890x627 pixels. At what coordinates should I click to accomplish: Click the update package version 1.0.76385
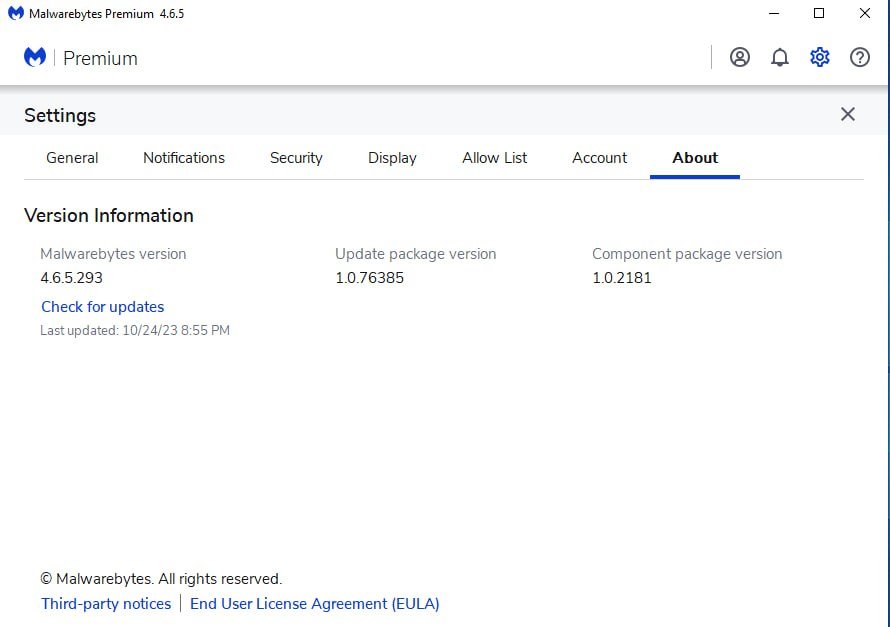(x=370, y=278)
